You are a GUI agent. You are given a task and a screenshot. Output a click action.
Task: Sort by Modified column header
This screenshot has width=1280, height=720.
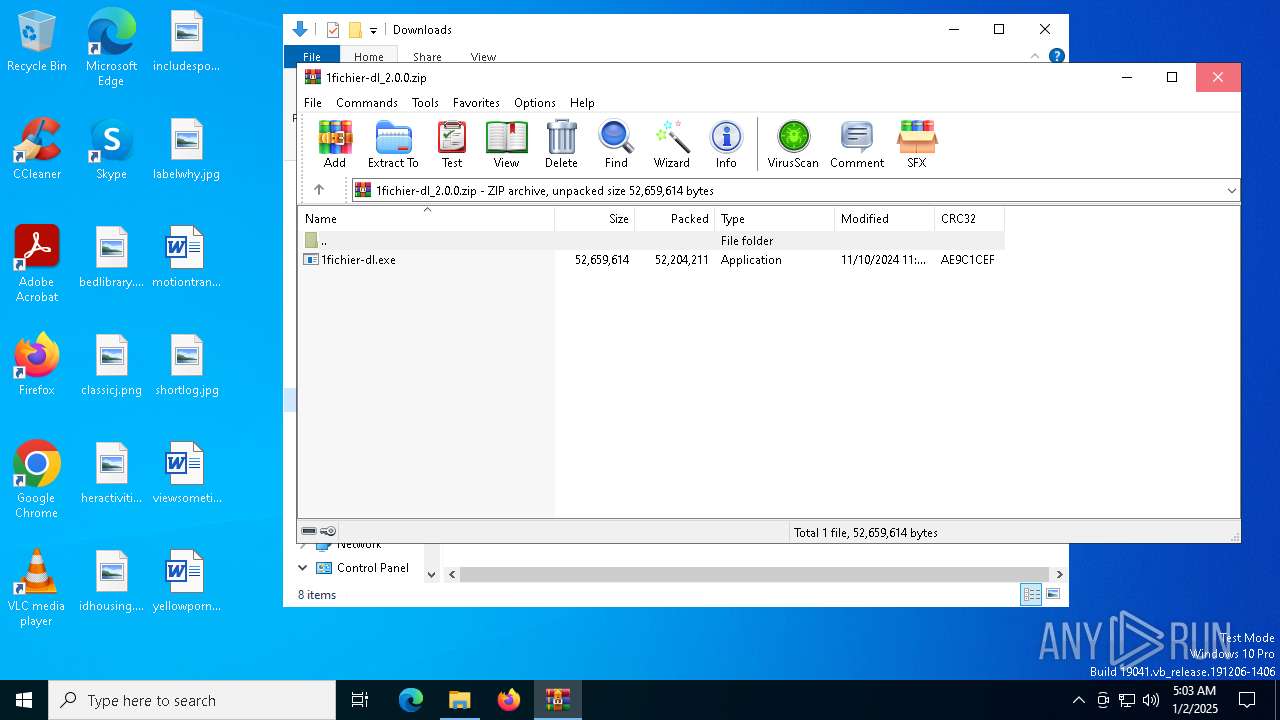884,218
